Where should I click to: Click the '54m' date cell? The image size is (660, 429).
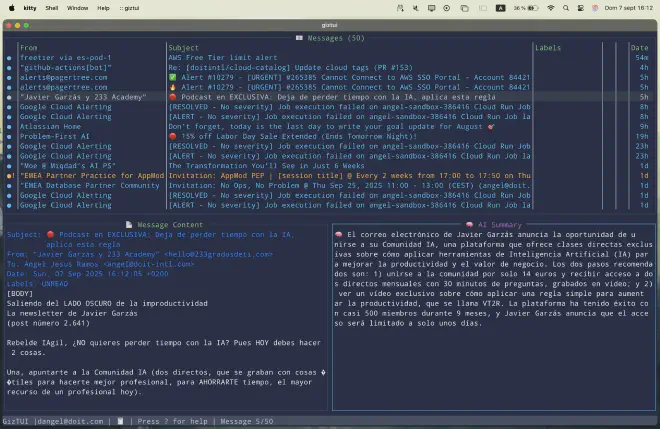point(642,58)
